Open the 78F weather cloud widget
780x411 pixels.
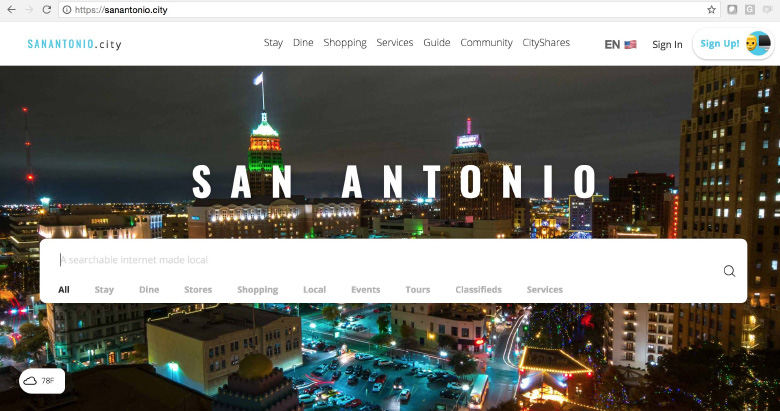point(42,381)
